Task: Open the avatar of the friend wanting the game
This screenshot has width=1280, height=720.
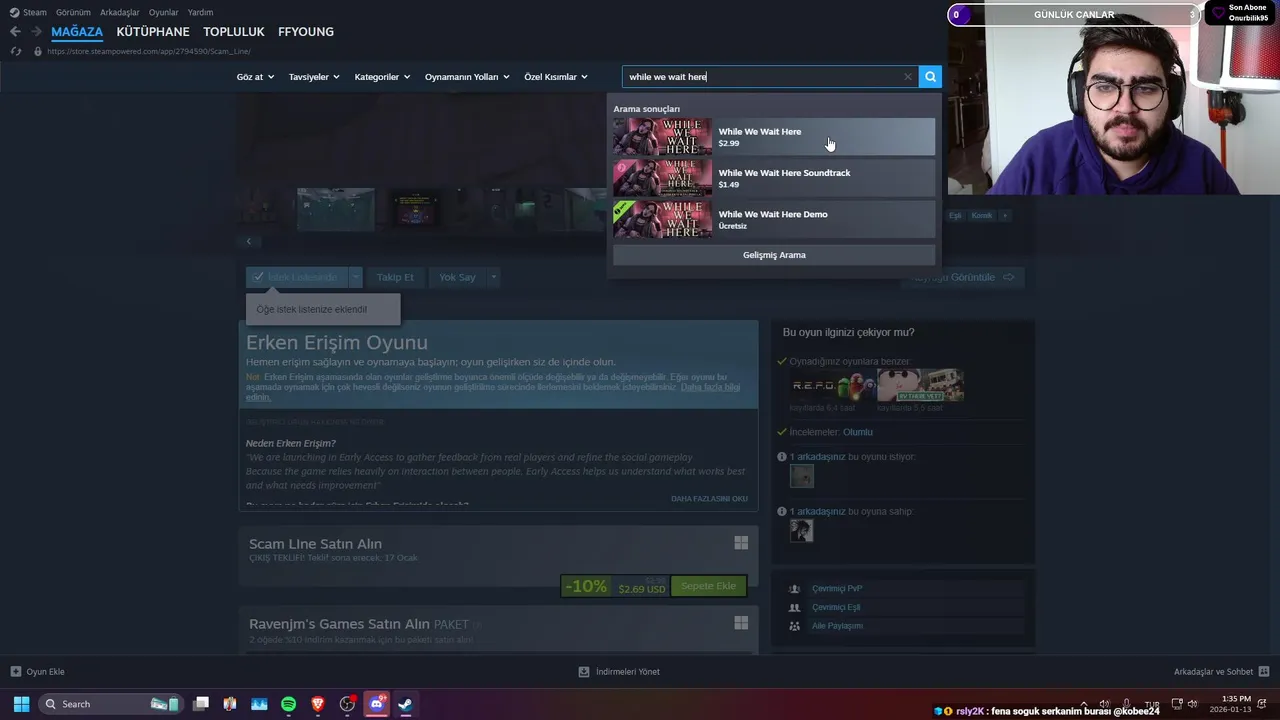Action: [801, 476]
